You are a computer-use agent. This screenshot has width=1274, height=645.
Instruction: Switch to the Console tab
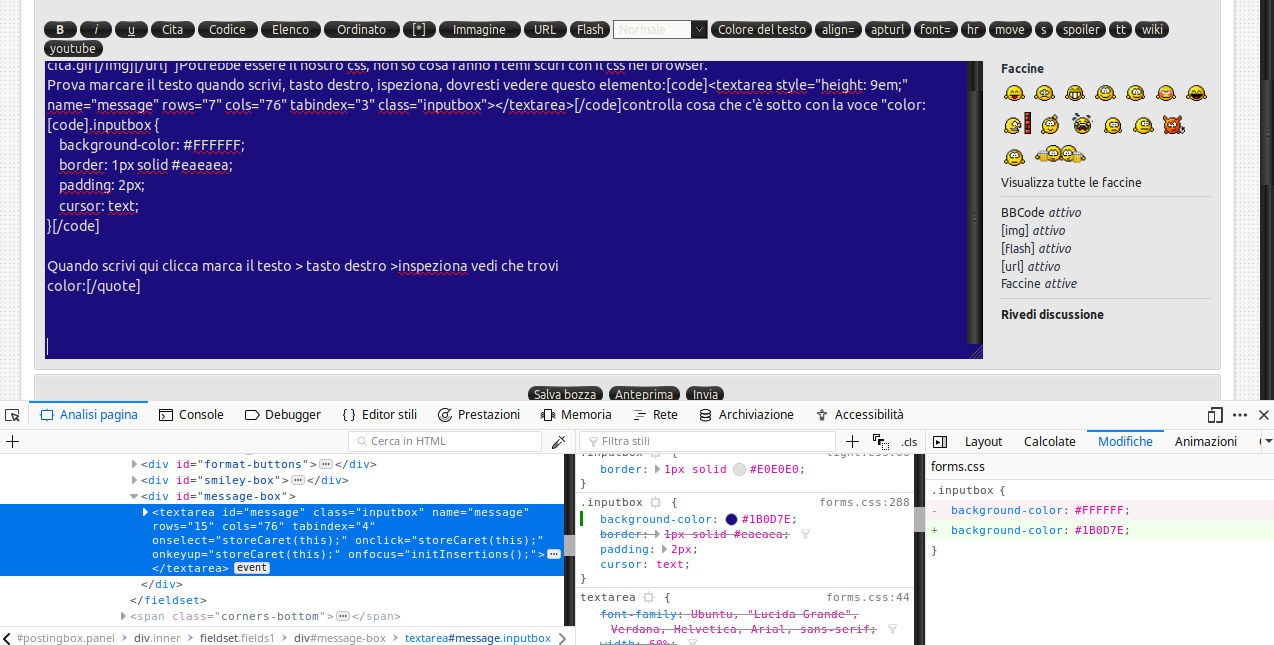(190, 415)
